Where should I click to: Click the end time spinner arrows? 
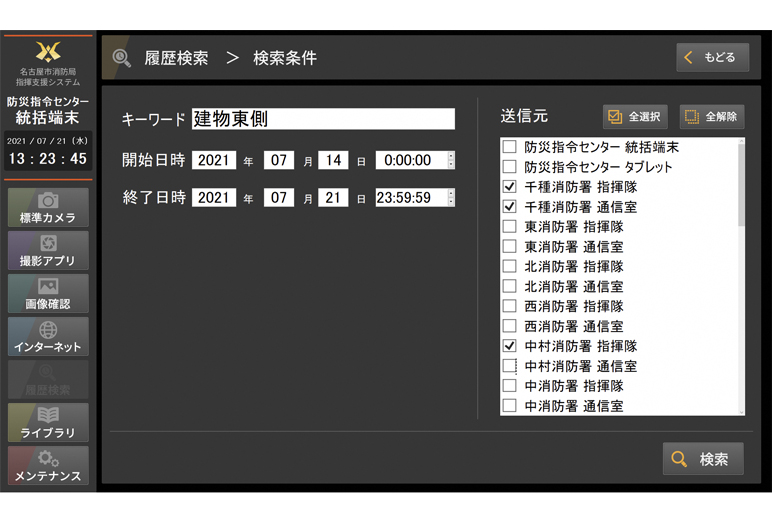451,197
